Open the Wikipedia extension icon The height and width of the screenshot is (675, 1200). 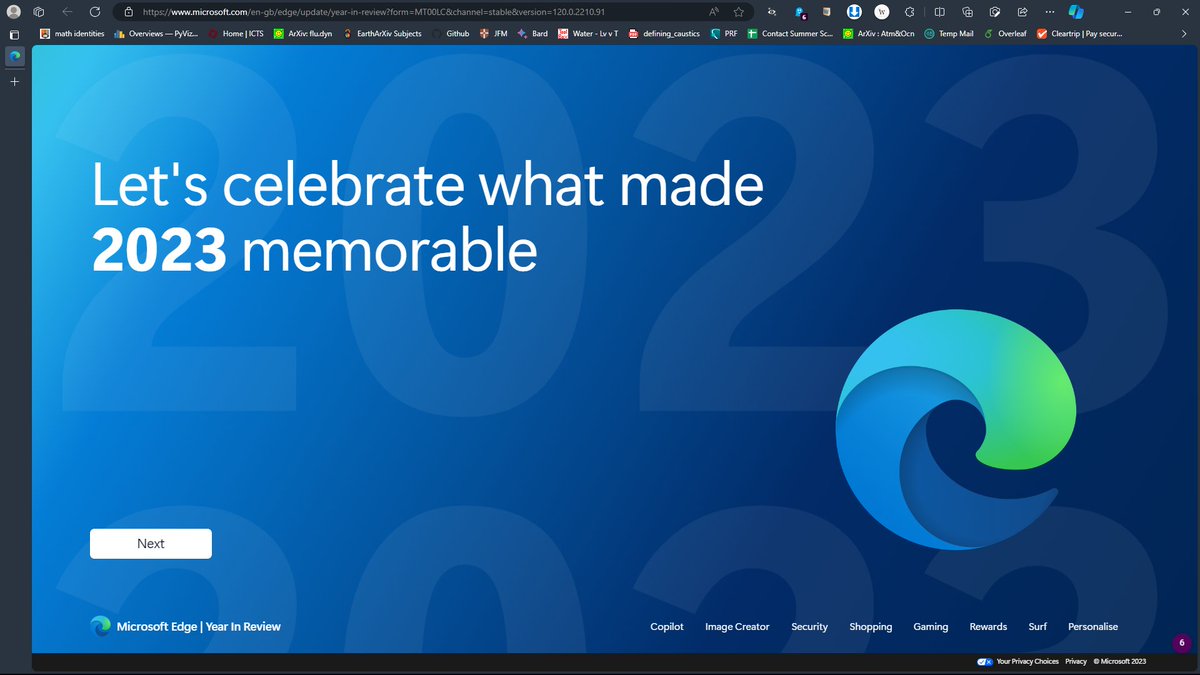(881, 12)
